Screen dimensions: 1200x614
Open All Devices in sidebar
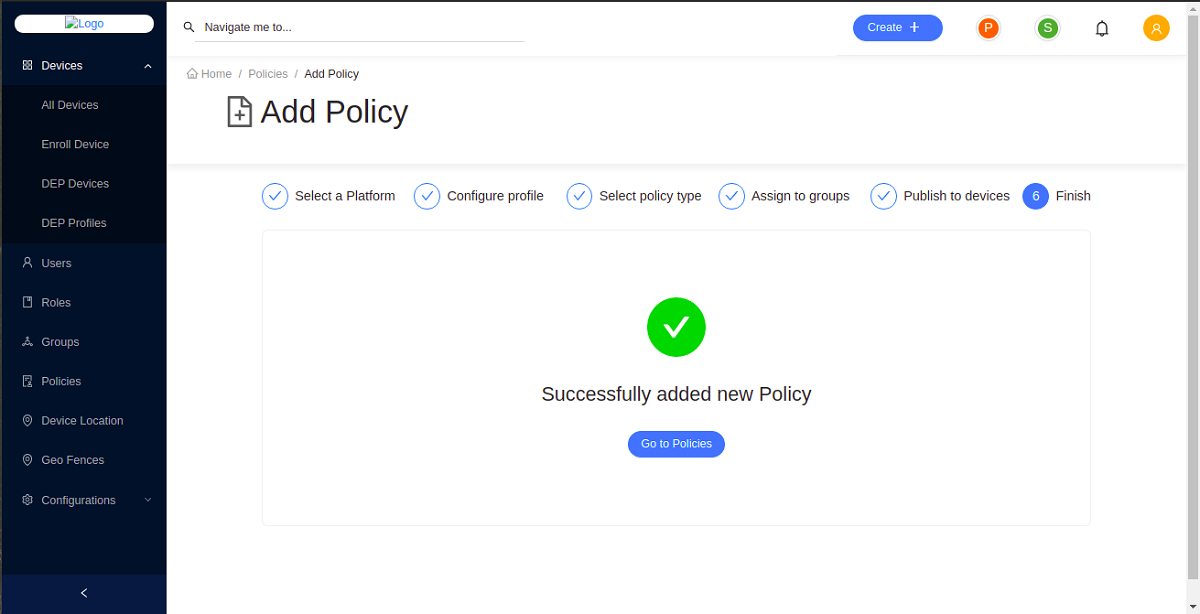pos(70,105)
